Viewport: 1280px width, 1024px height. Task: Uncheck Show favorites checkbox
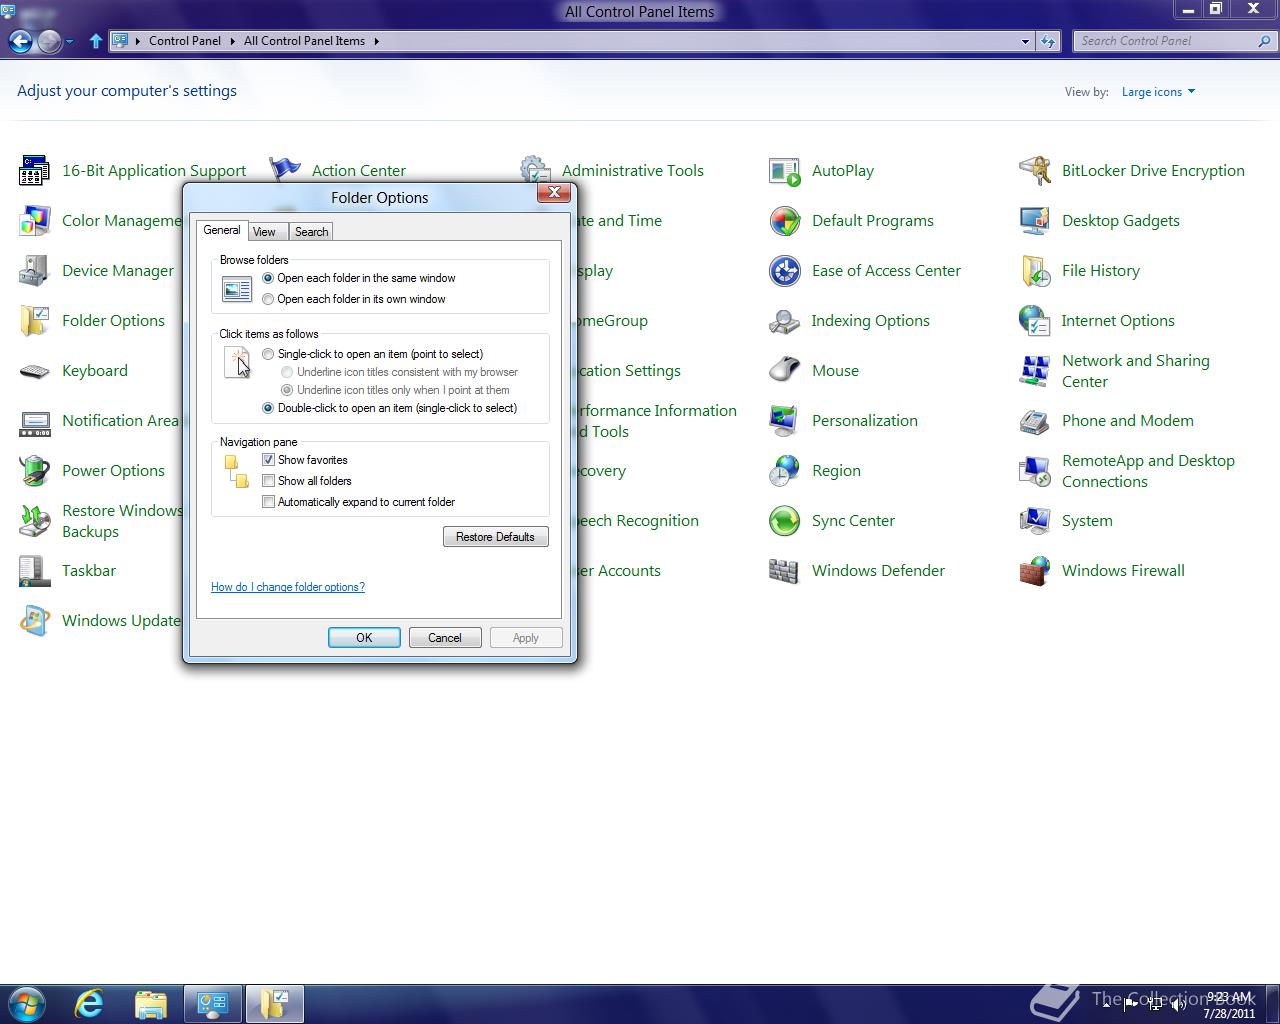pyautogui.click(x=268, y=460)
